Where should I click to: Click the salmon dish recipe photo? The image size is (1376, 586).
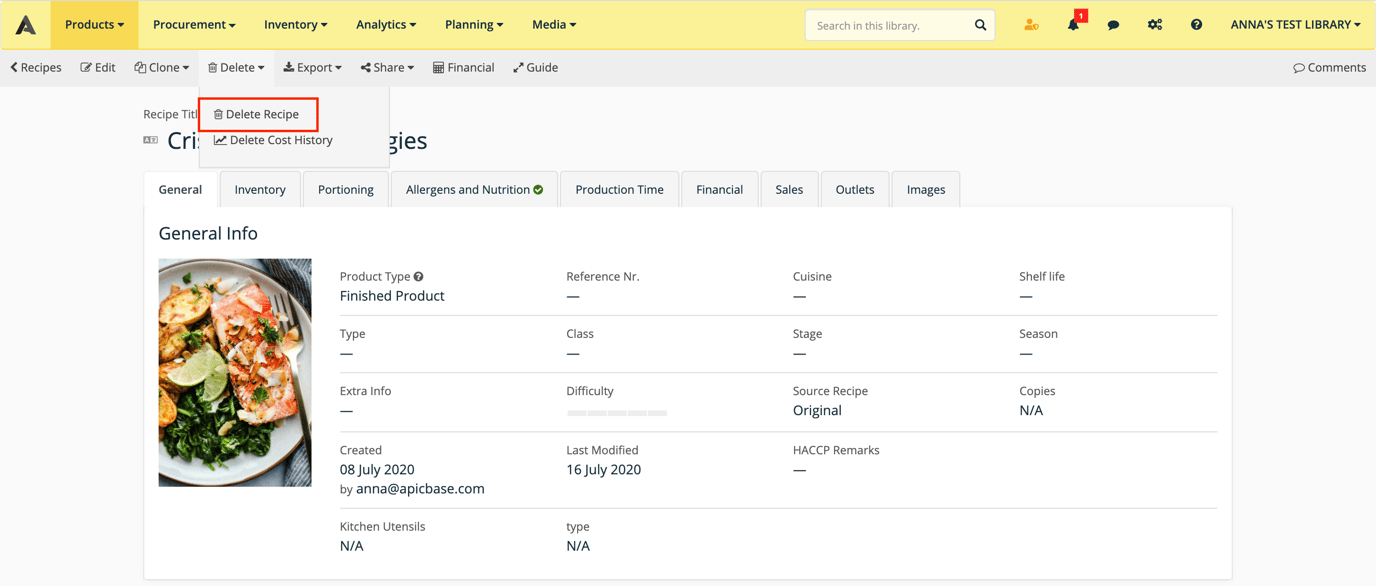coord(235,373)
